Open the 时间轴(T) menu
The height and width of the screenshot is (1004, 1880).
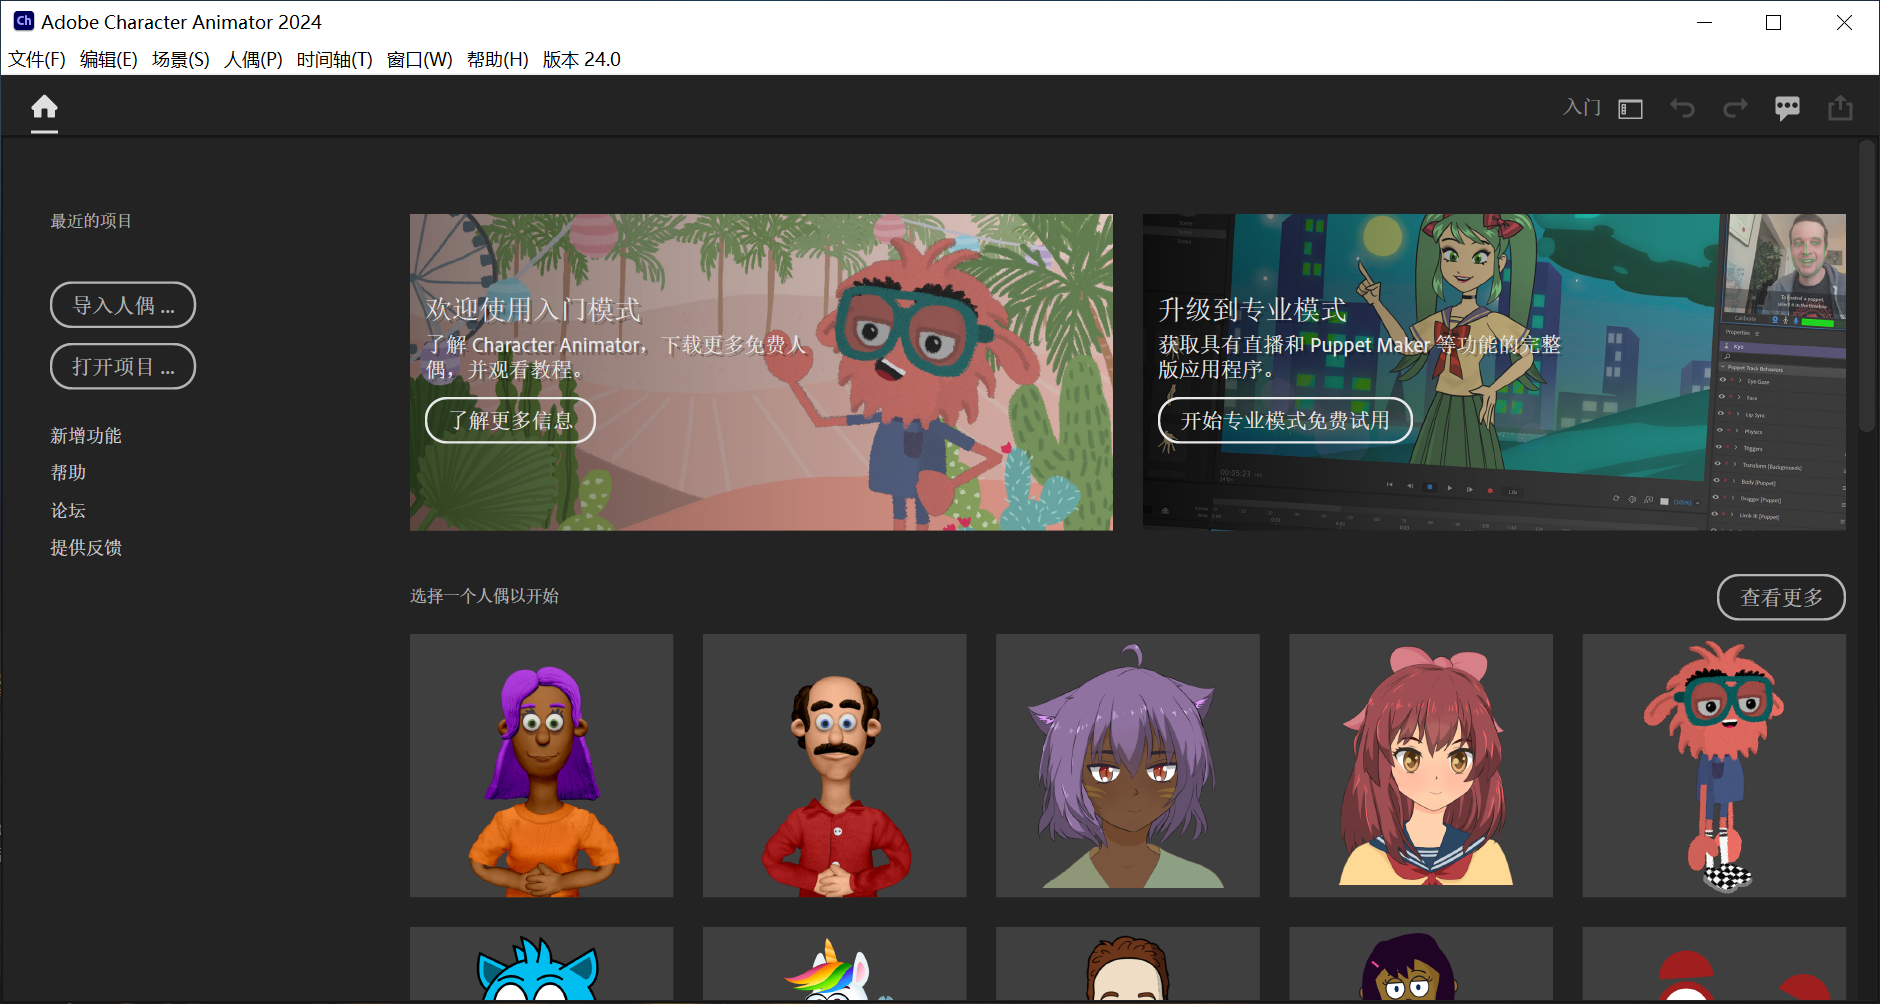tap(334, 59)
